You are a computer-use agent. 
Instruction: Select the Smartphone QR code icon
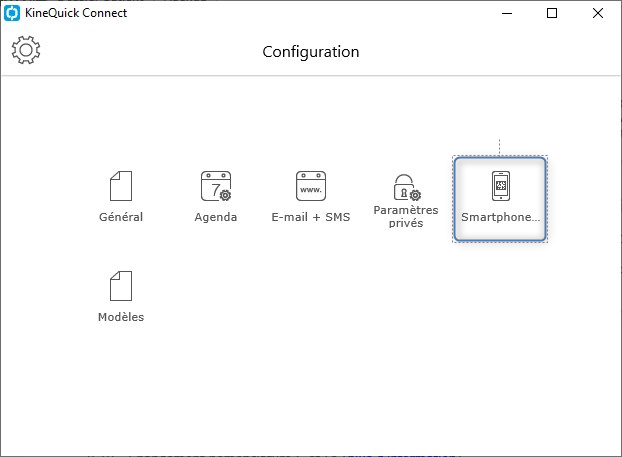point(501,186)
